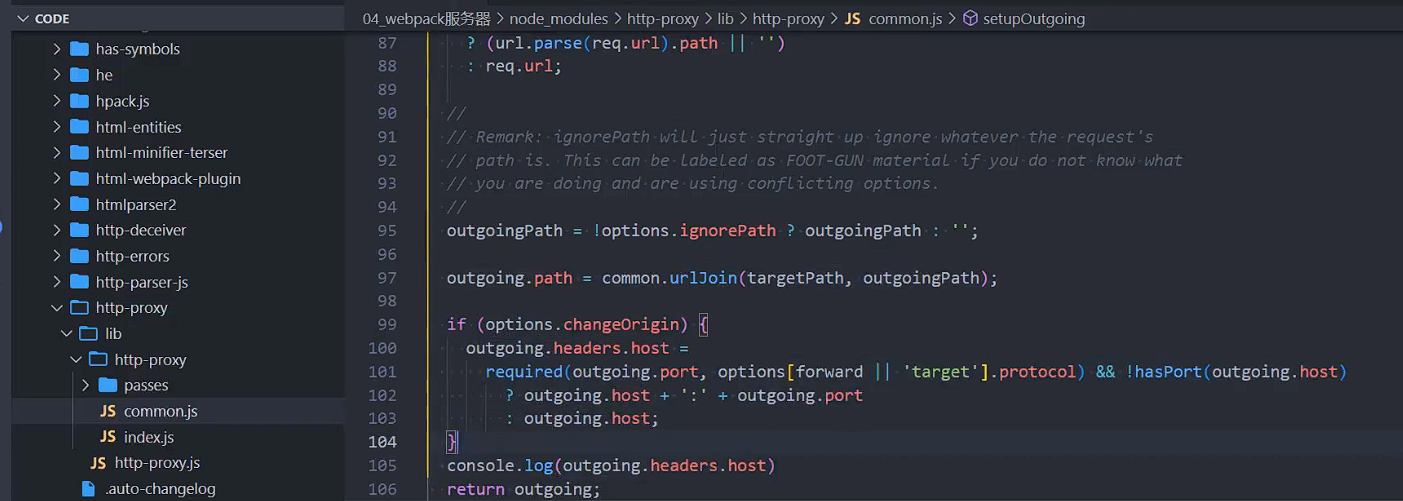
Task: Click the hpack.js folder icon
Action: click(x=80, y=101)
